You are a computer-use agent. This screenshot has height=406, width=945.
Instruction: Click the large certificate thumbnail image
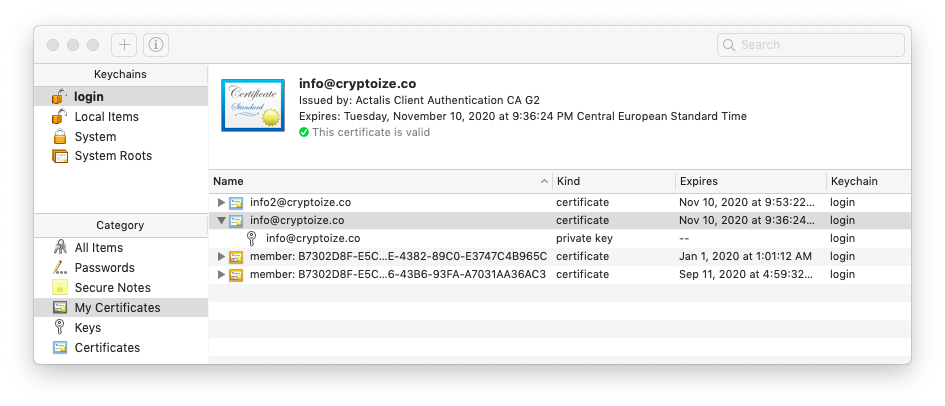click(x=253, y=105)
